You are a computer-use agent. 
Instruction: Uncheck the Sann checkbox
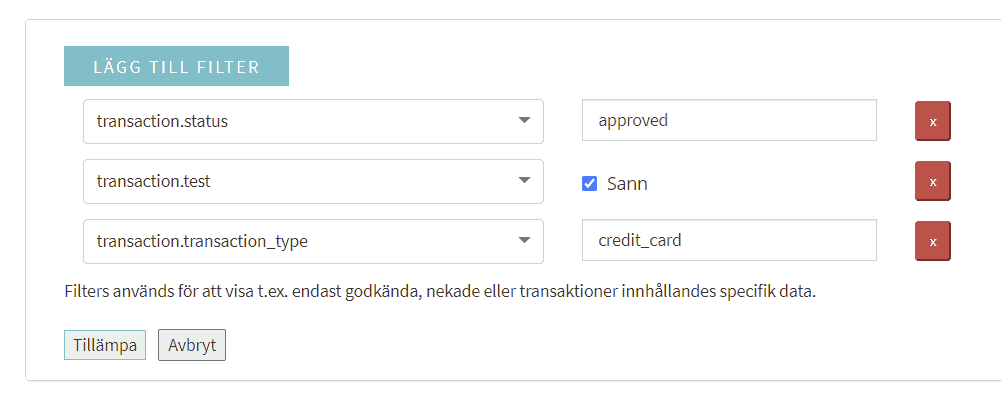pyautogui.click(x=590, y=184)
